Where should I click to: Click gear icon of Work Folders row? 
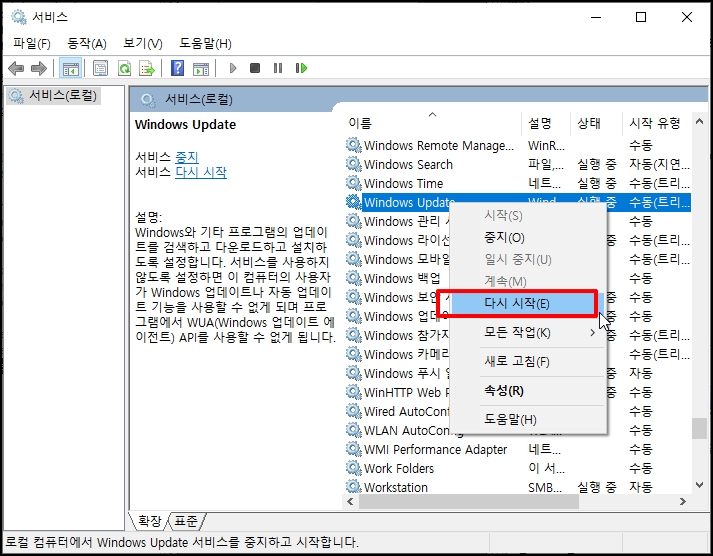[x=353, y=468]
